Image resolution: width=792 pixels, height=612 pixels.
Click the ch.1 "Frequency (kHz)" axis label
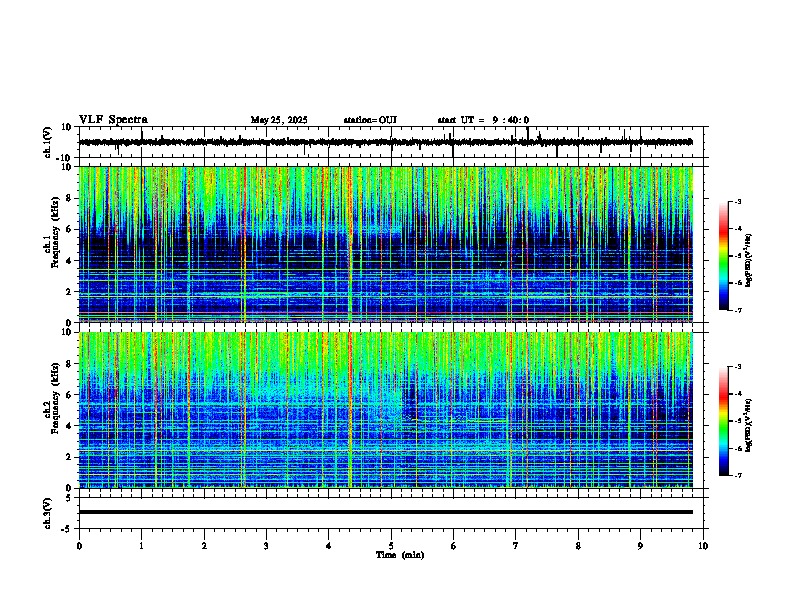tap(55, 233)
